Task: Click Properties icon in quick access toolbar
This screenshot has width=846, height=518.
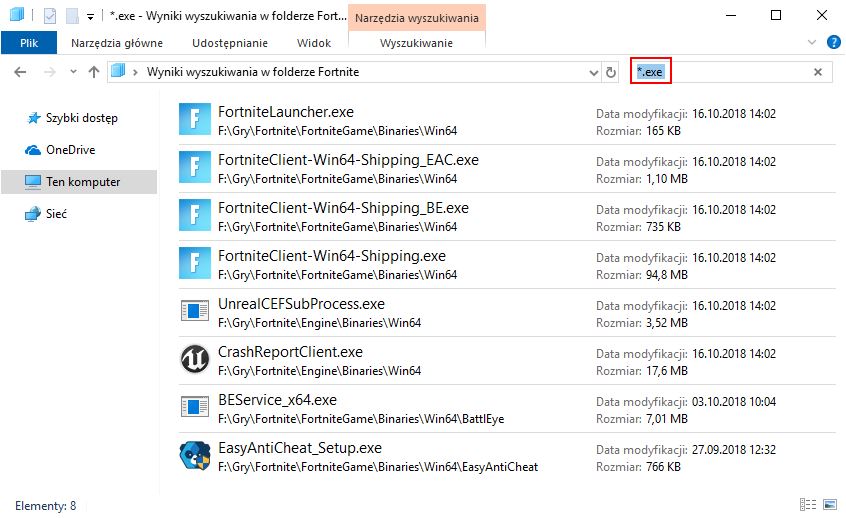Action: point(50,16)
